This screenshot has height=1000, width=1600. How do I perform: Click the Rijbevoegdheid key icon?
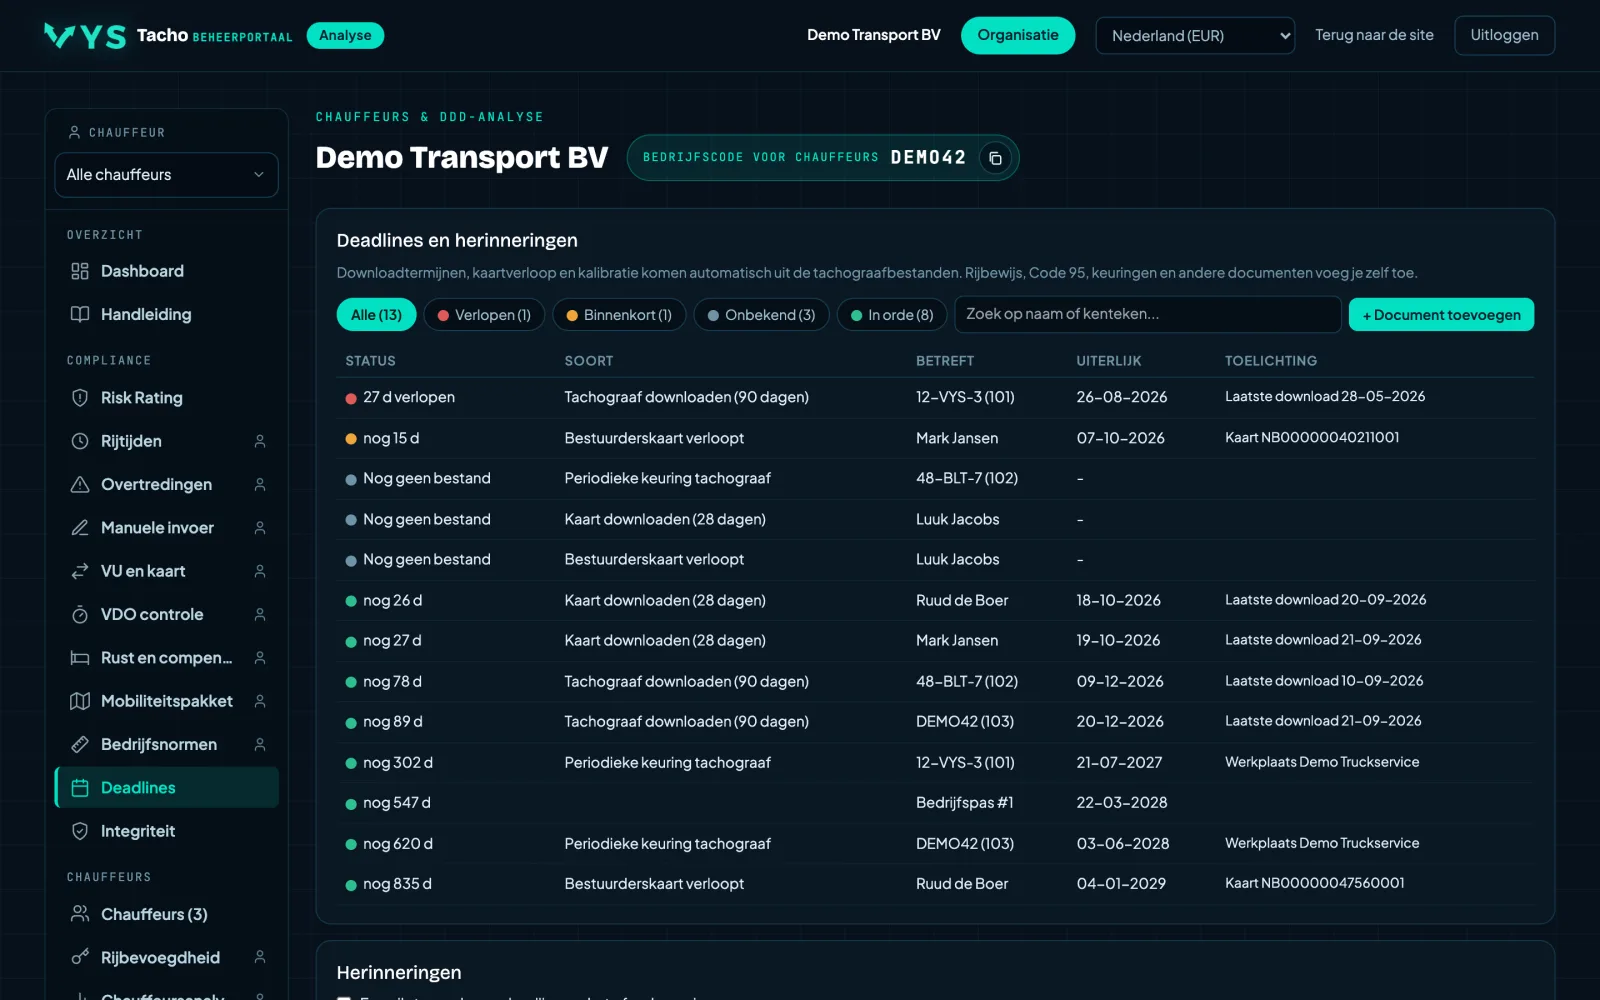[x=80, y=958]
